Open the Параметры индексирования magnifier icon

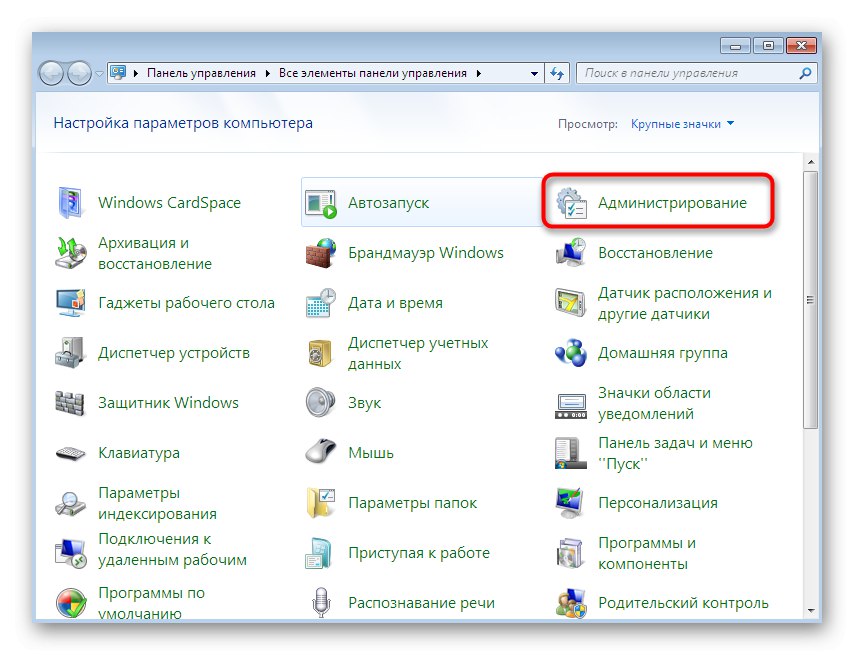pos(70,504)
